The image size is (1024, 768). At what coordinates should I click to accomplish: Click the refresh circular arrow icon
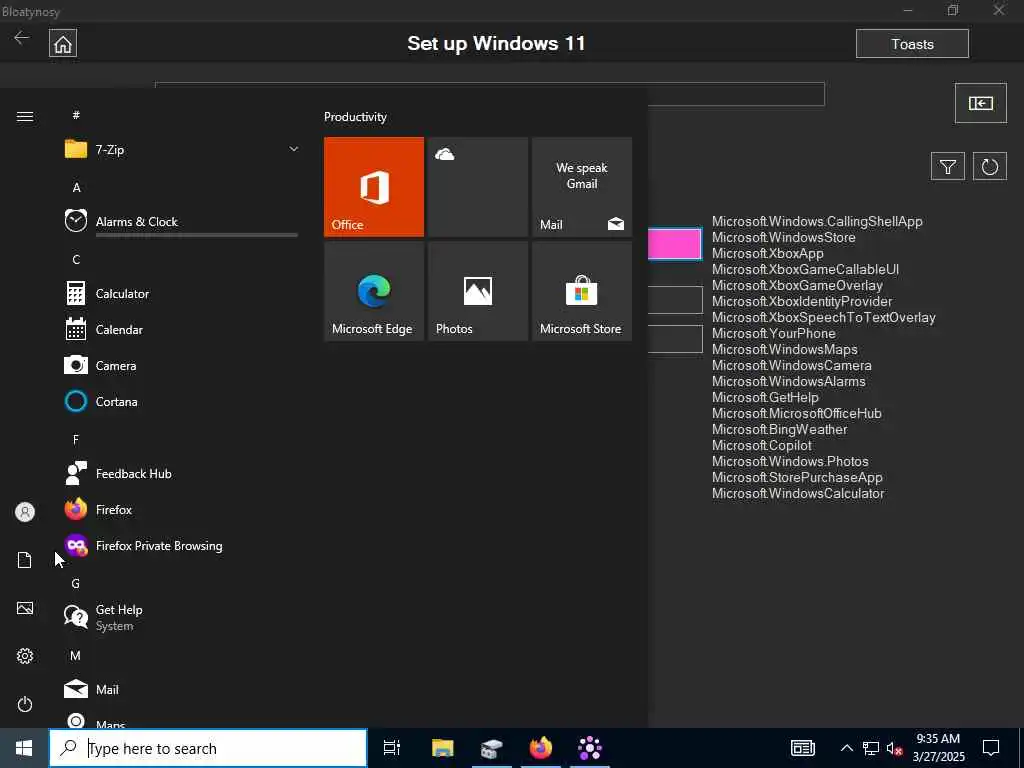pyautogui.click(x=989, y=167)
